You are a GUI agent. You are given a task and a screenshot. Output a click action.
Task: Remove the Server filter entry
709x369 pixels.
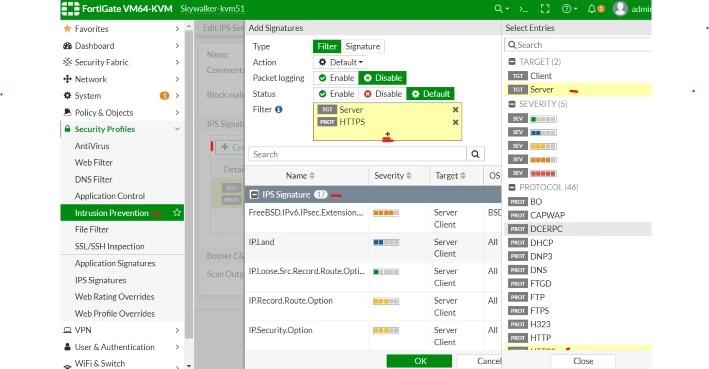click(x=455, y=109)
